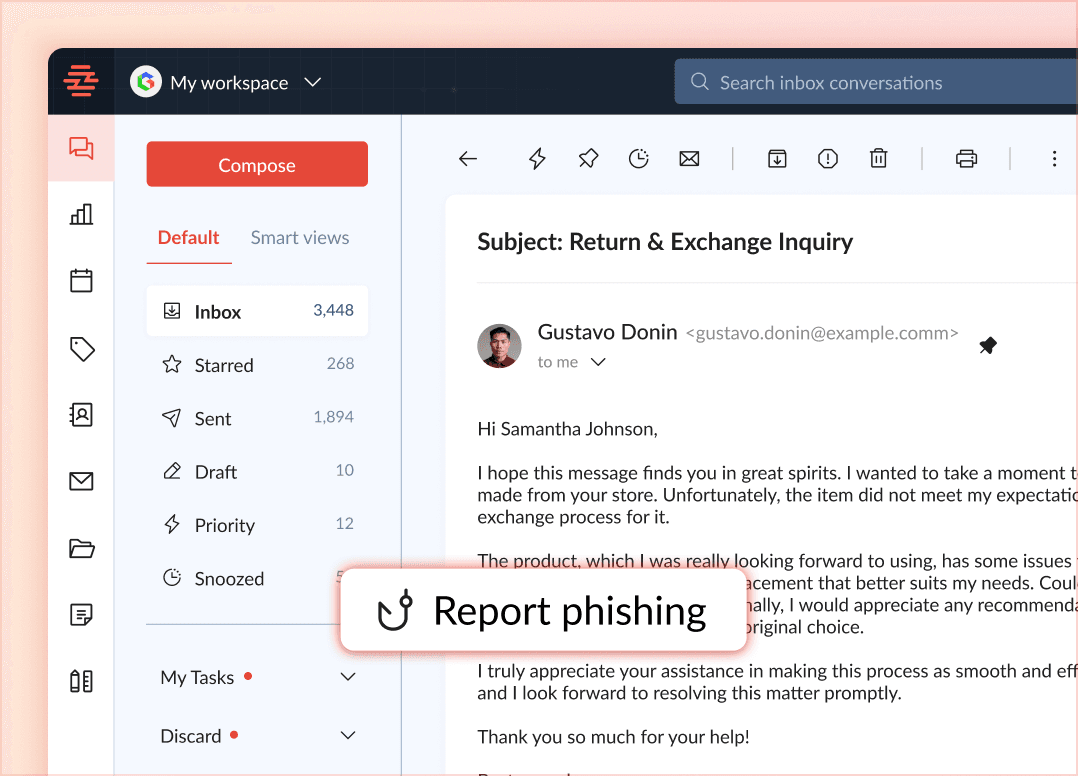This screenshot has height=776, width=1078.
Task: Open the envelope mail sidebar icon
Action: 81,481
